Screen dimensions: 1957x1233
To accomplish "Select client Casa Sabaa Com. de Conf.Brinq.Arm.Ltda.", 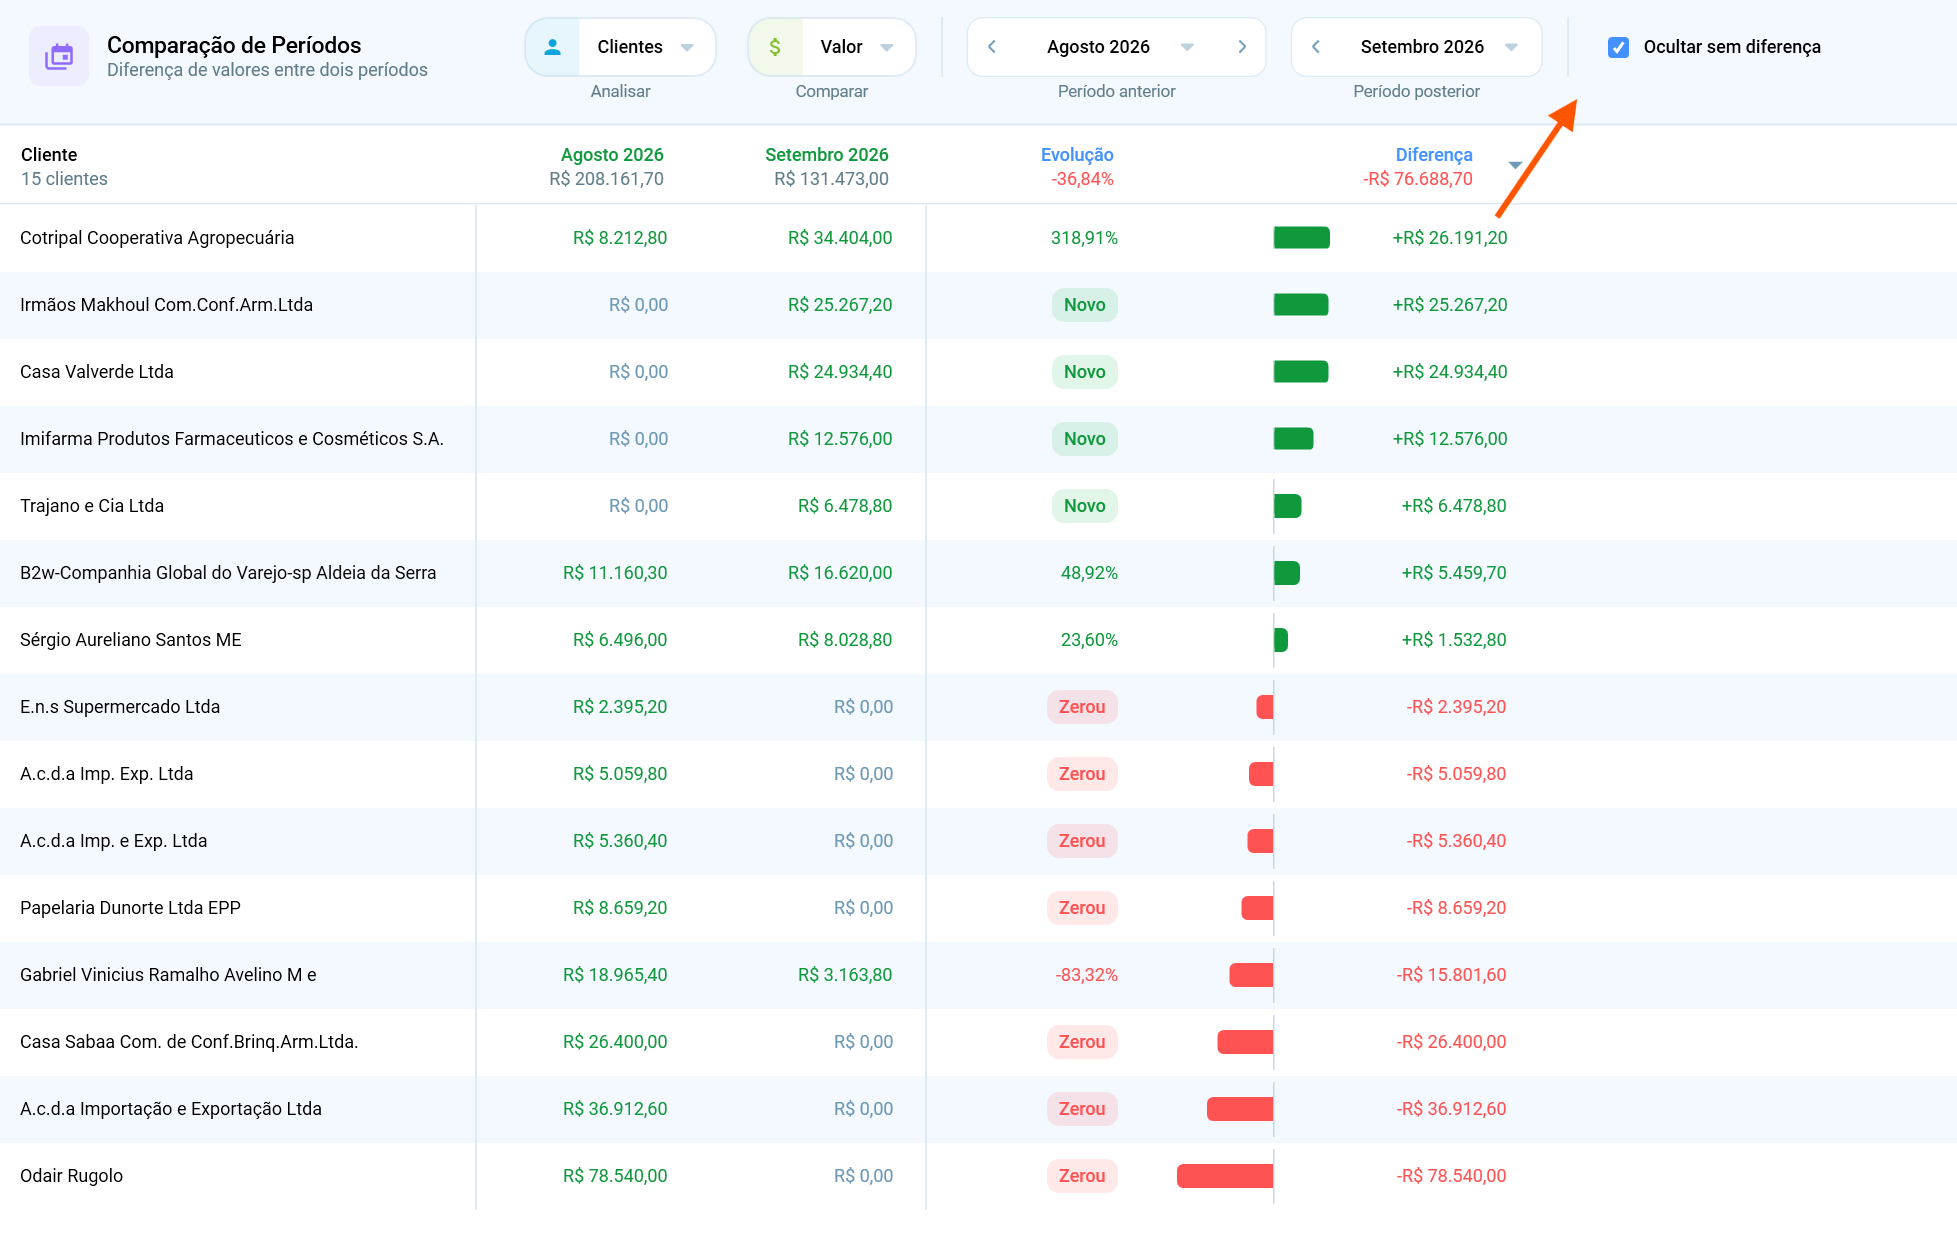I will pos(189,1042).
